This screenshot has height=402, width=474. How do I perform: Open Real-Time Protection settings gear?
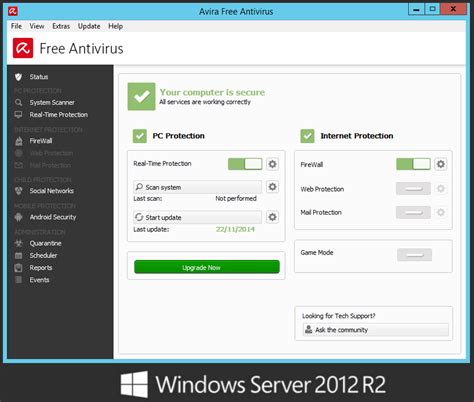pyautogui.click(x=272, y=164)
